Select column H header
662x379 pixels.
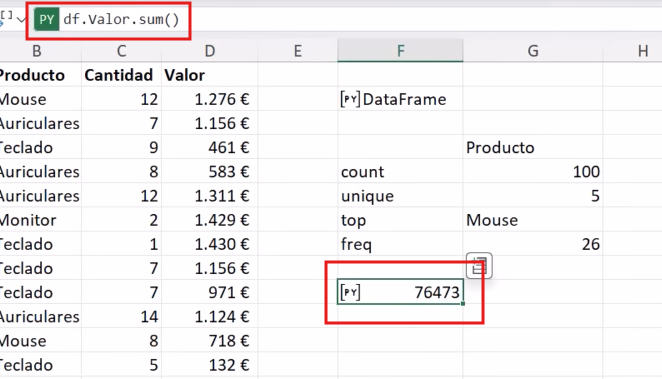(643, 51)
